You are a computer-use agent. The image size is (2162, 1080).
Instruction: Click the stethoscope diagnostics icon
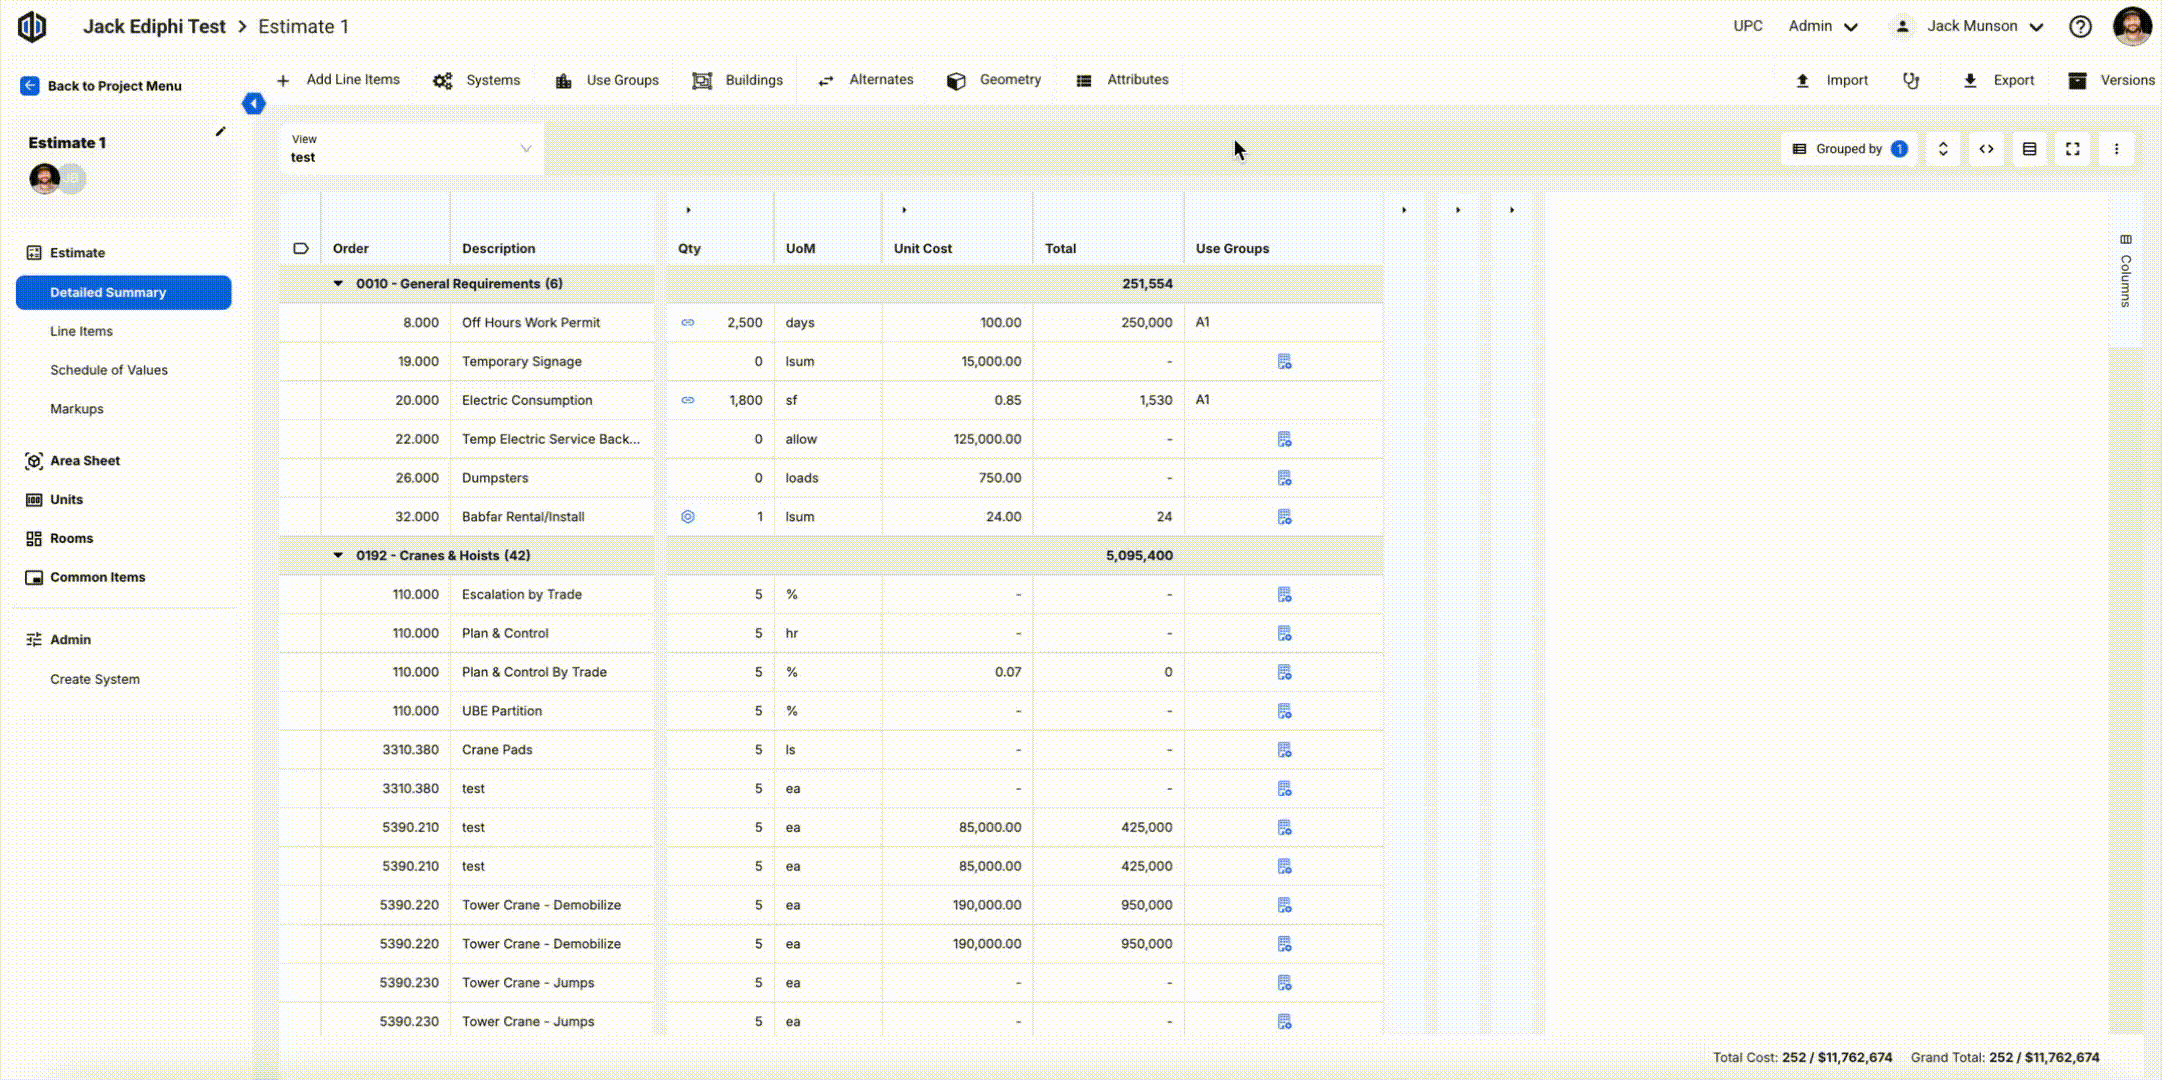[1911, 81]
